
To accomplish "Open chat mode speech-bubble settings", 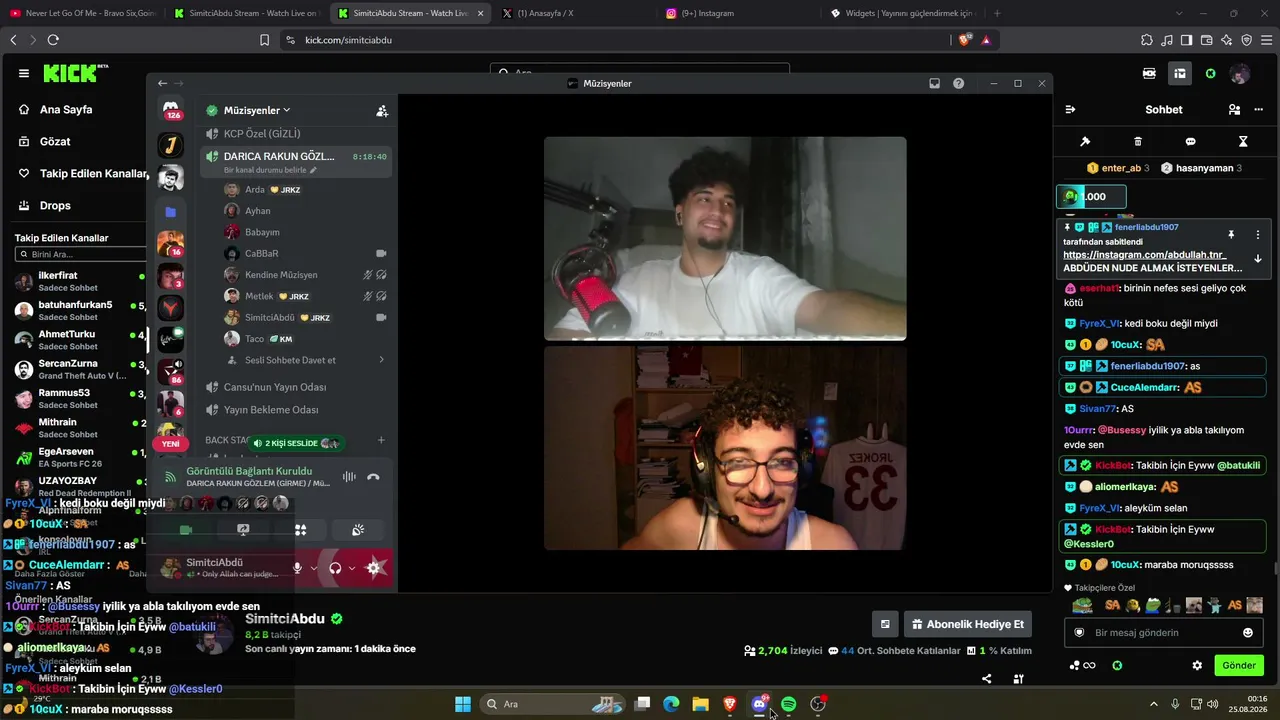I will coord(1190,142).
